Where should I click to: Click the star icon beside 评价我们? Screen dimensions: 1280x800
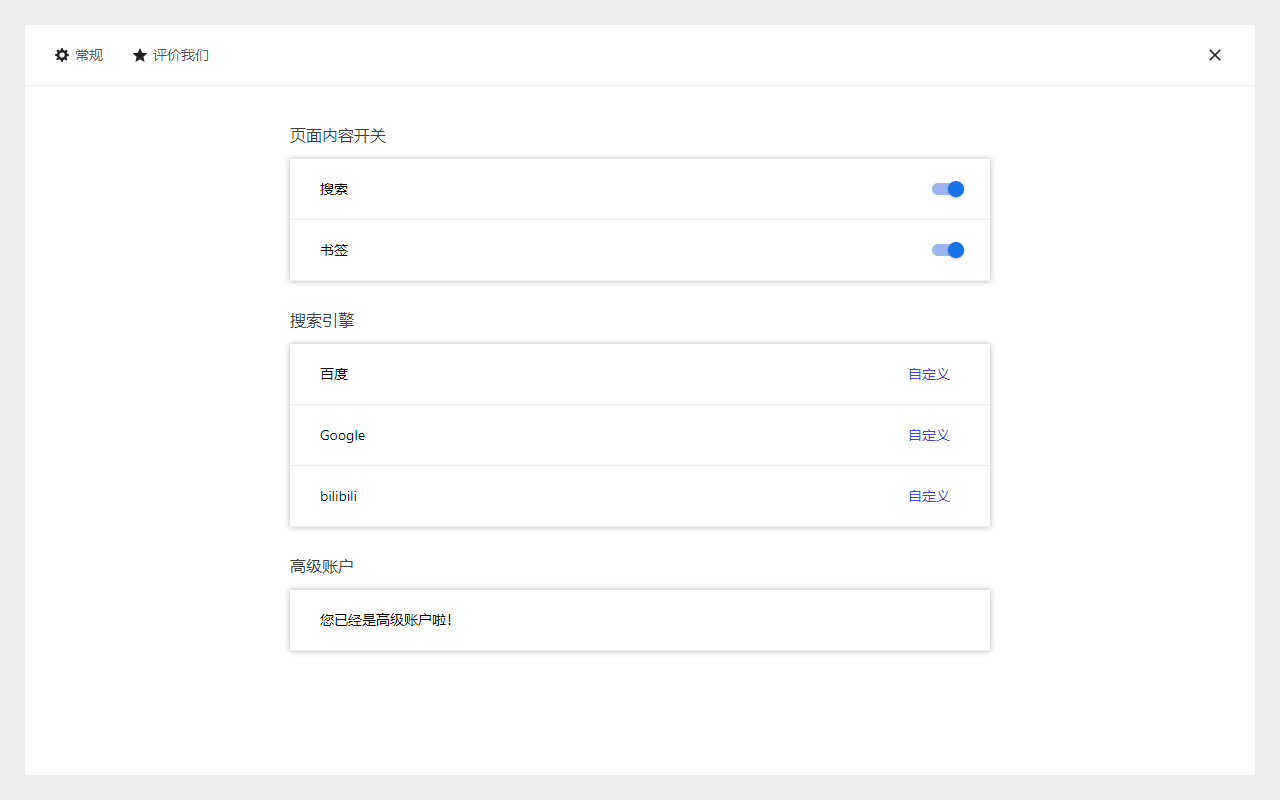(x=139, y=55)
